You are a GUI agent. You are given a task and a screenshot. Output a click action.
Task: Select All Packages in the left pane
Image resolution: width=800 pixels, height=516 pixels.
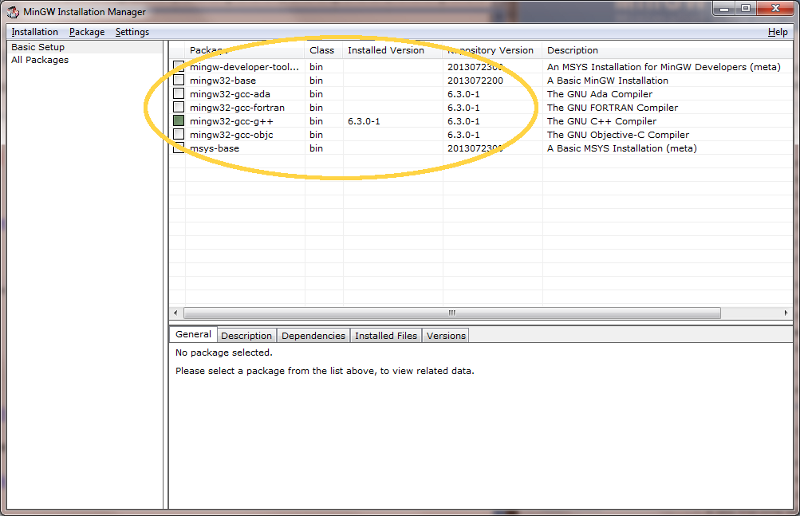(x=40, y=60)
